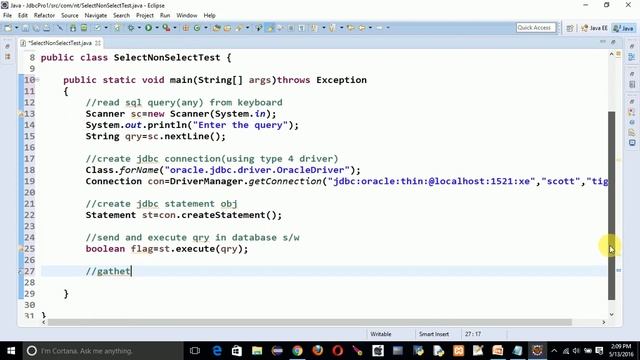Open Task View on taskbar
Image resolution: width=640 pixels, height=360 pixels.
tap(195, 351)
